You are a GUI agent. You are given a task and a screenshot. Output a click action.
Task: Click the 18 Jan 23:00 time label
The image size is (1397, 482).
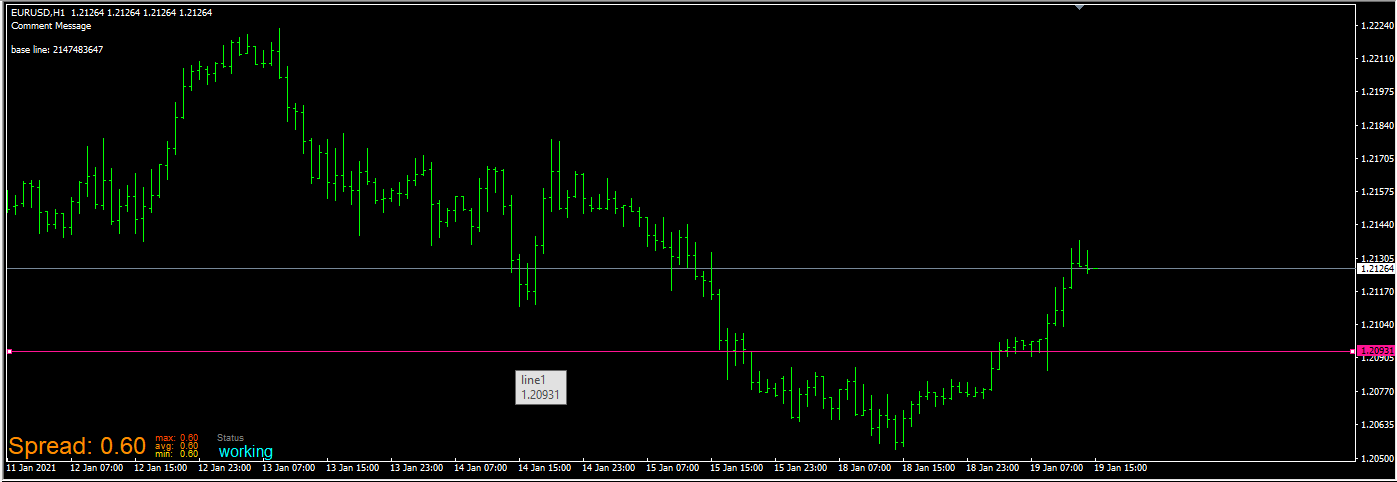click(x=993, y=468)
